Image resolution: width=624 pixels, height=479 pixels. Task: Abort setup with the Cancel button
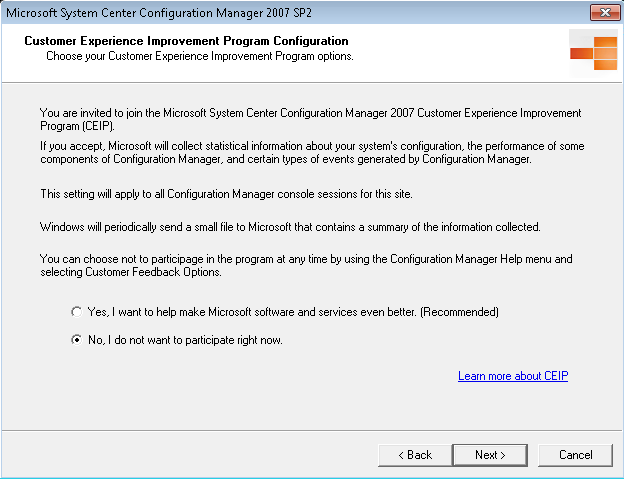click(575, 455)
